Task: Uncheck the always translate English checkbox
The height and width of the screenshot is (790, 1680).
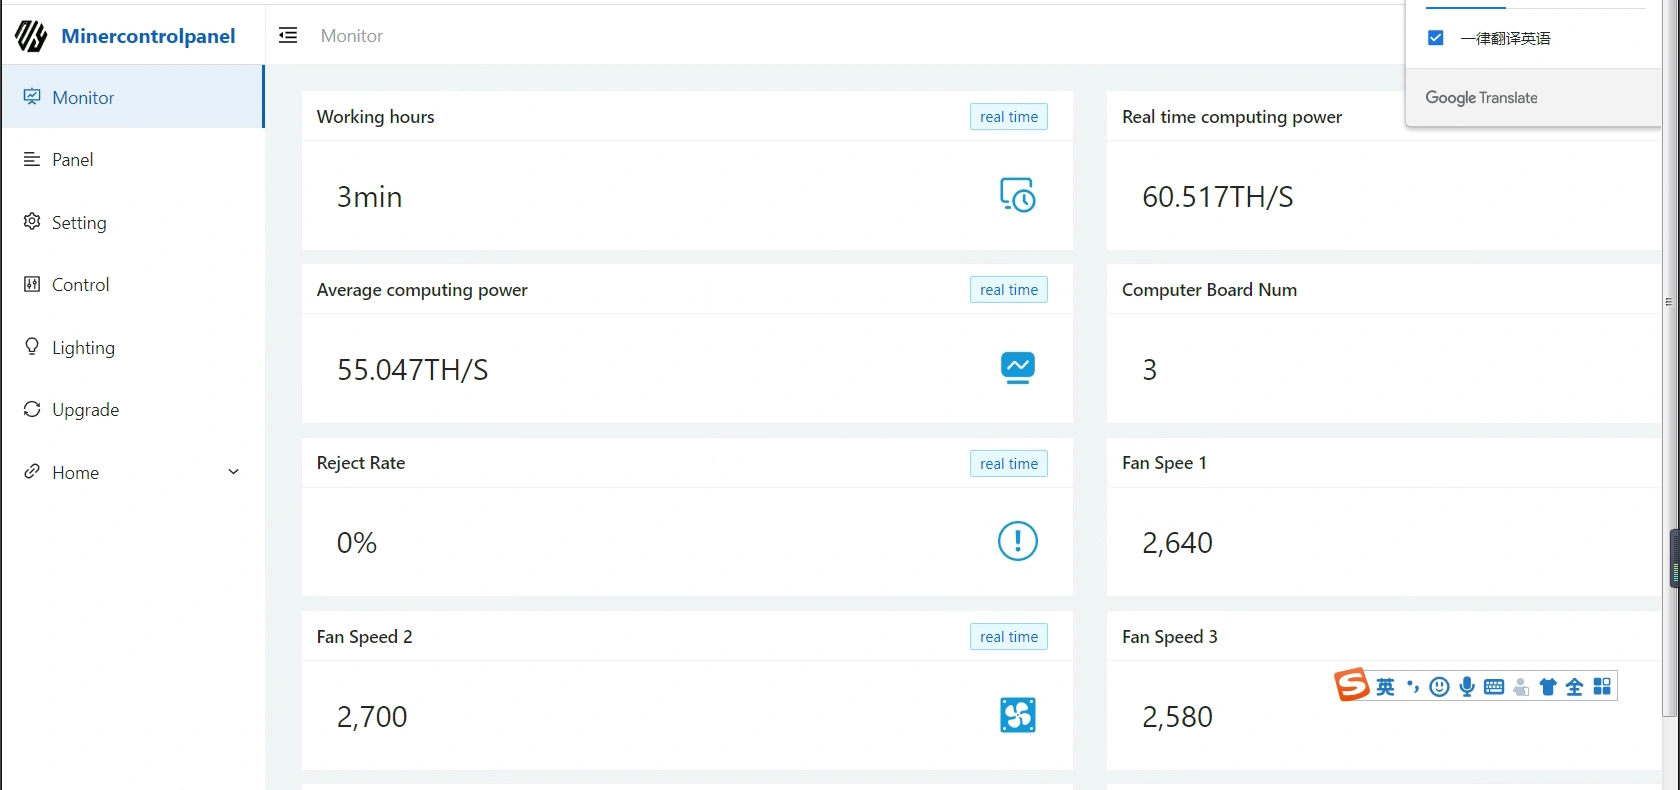Action: (1436, 38)
